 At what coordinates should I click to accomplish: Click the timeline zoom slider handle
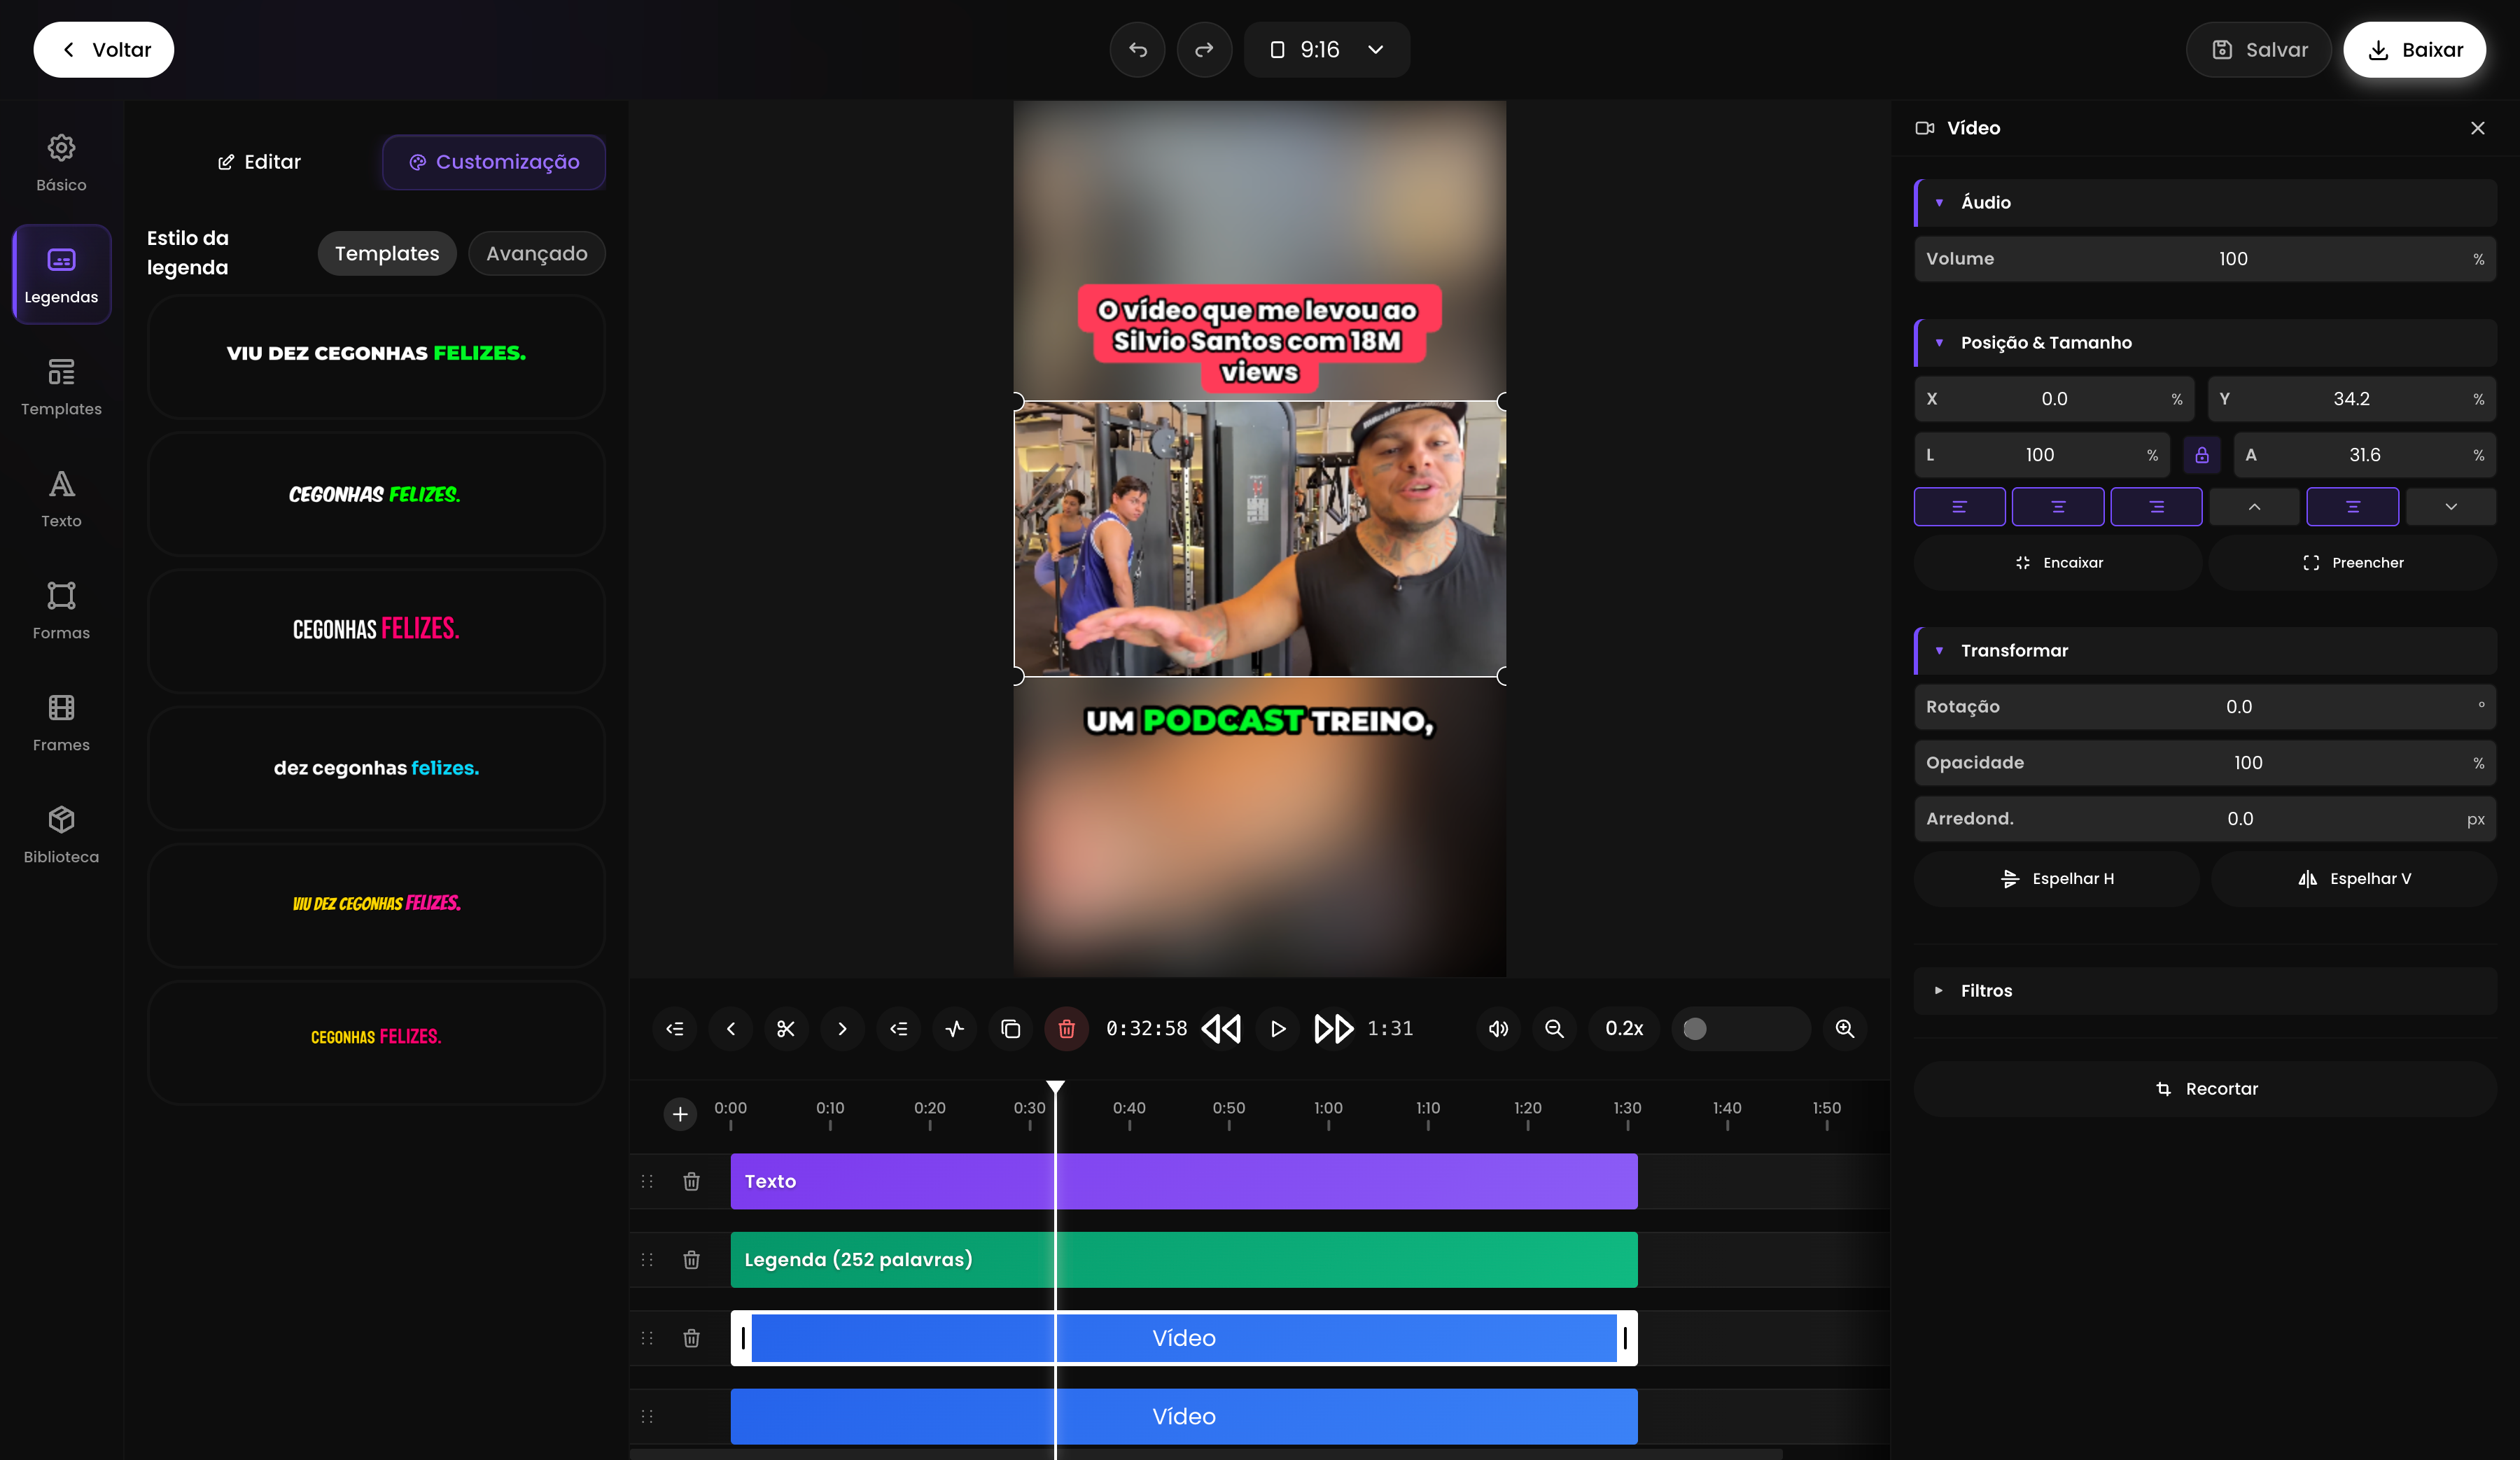point(1694,1028)
